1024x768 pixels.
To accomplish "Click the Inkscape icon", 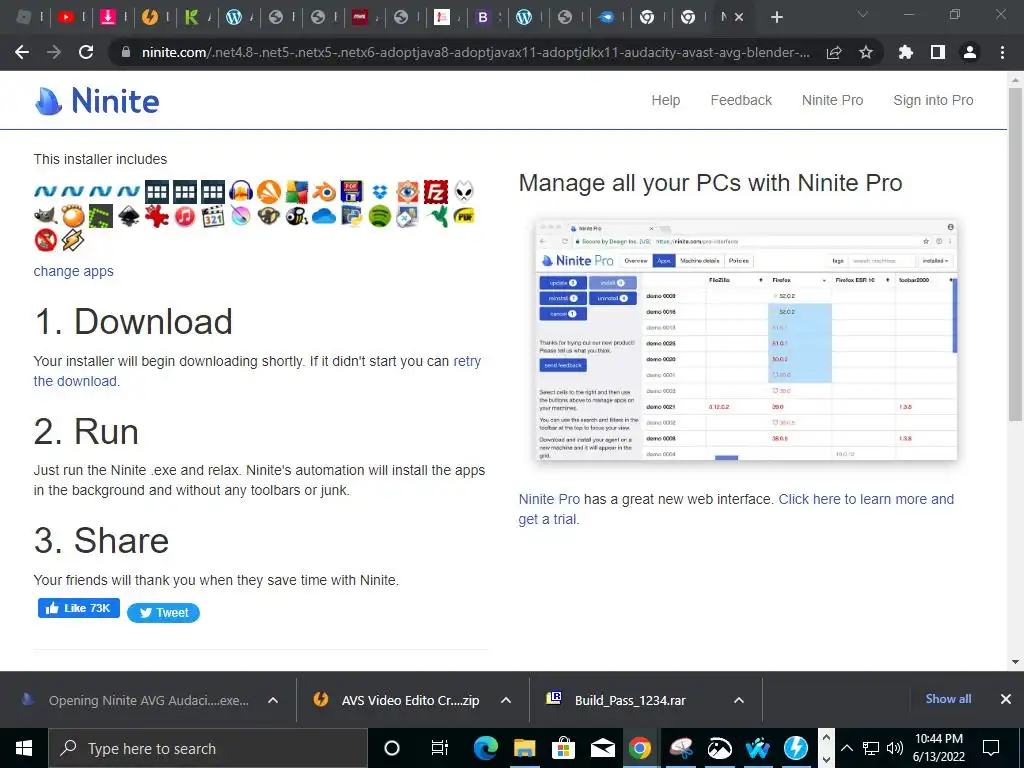I will click(129, 216).
